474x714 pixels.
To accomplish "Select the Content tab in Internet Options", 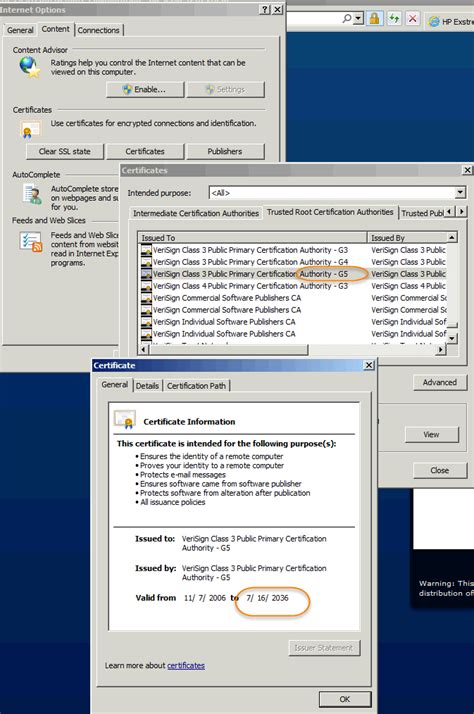I will tap(56, 29).
